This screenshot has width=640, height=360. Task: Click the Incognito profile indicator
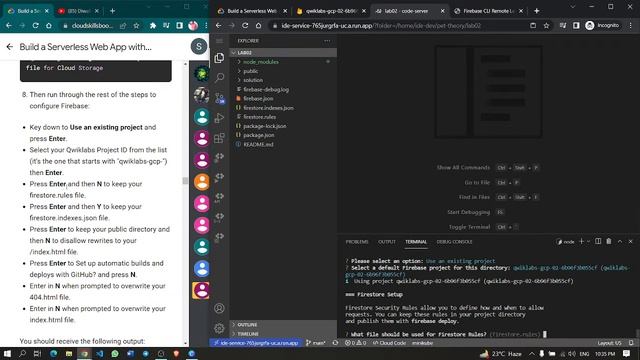point(602,25)
